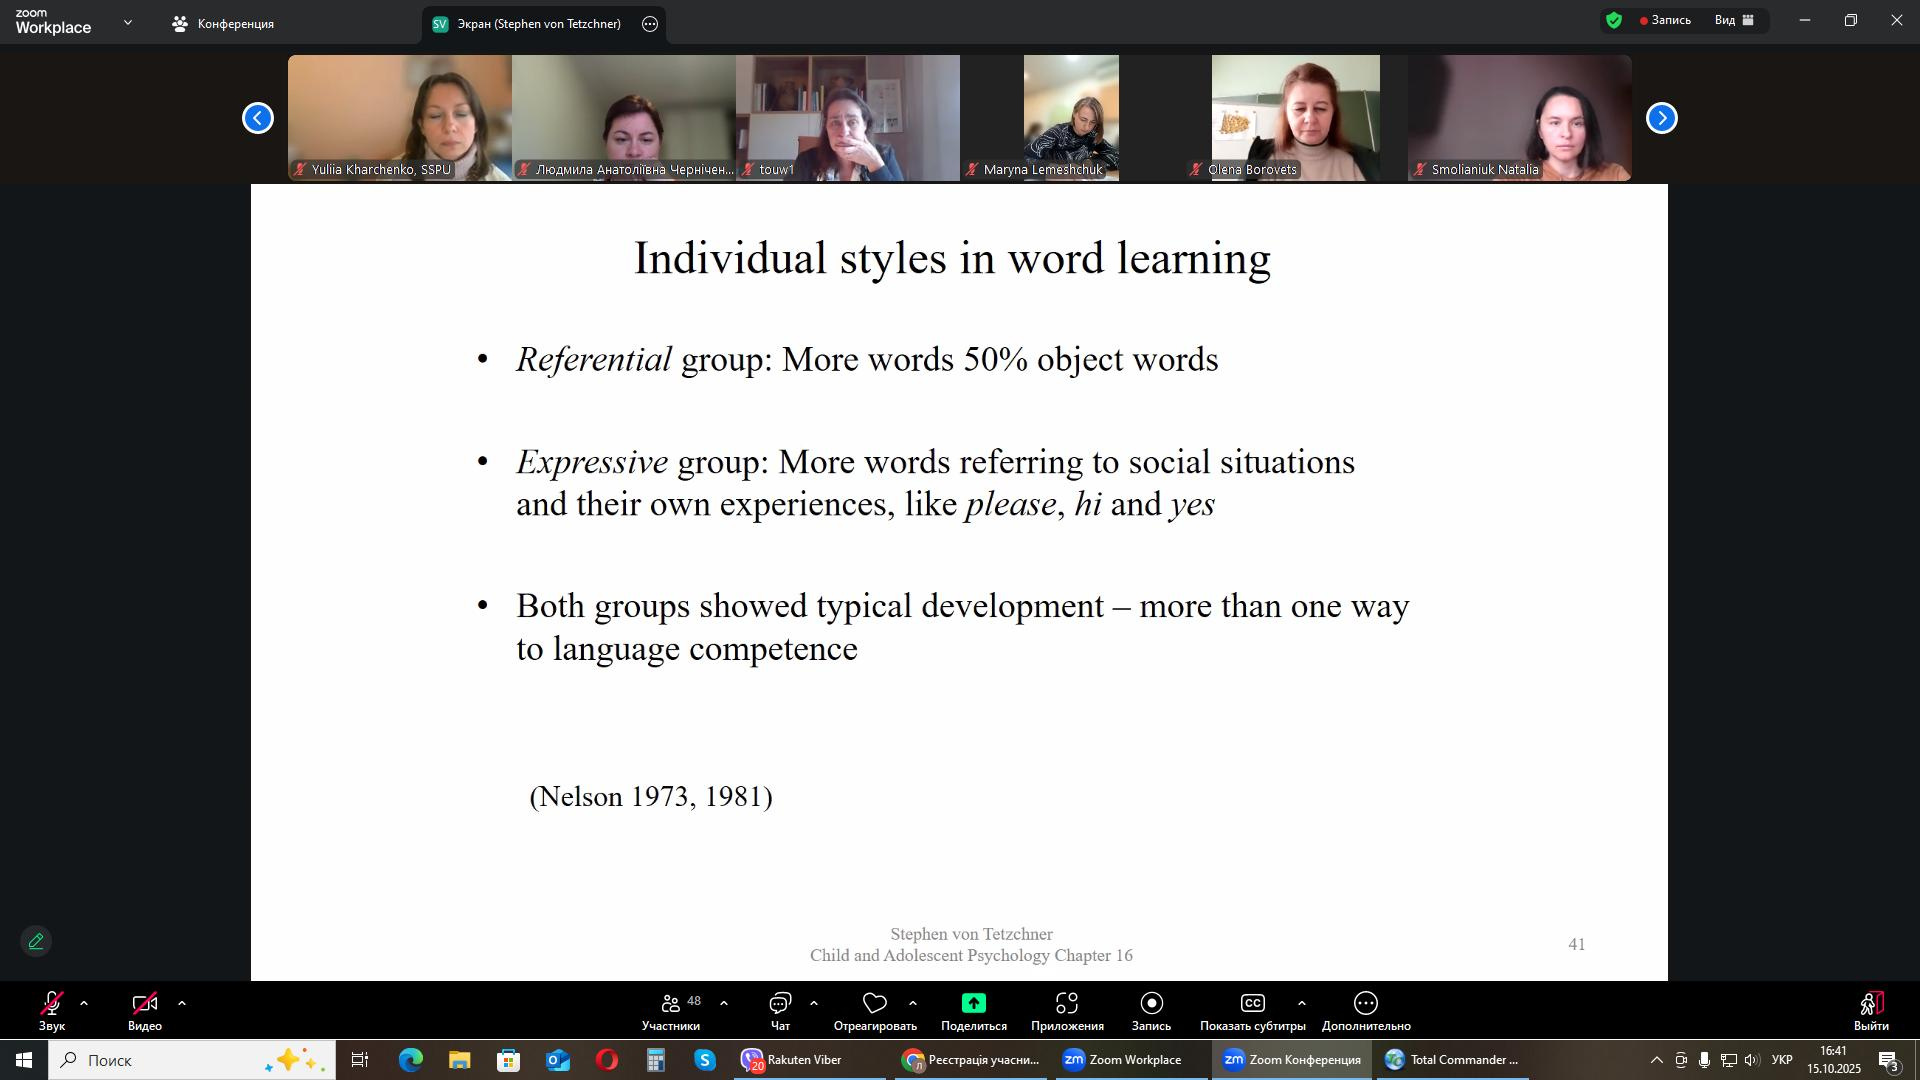Click the Record (Запись) toolbar icon

[x=1151, y=1003]
